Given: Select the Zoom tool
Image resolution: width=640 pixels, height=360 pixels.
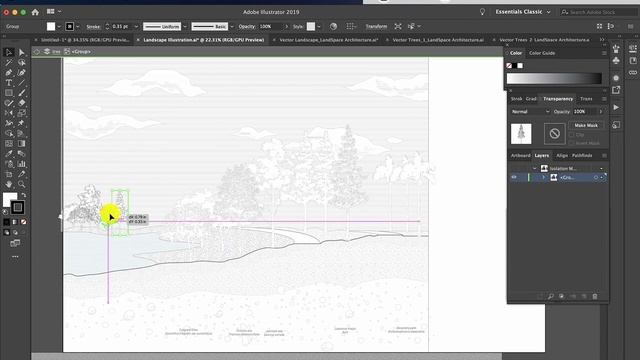Looking at the screenshot, I should click(22, 184).
